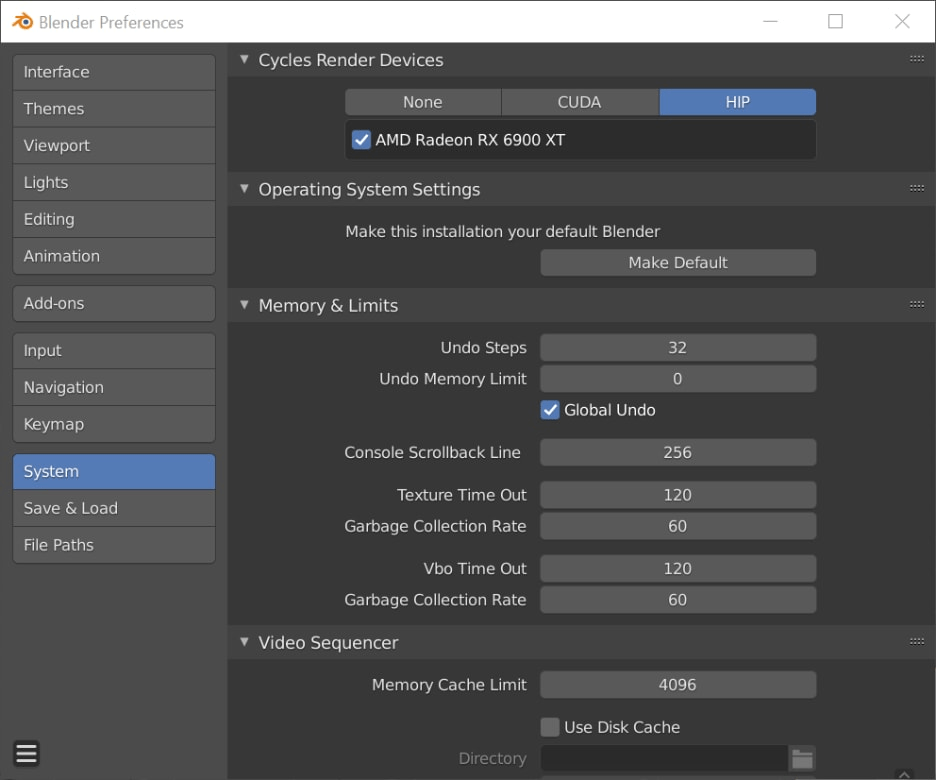Collapse the Cycles Render Devices section
Viewport: 936px width, 780px height.
pyautogui.click(x=244, y=59)
